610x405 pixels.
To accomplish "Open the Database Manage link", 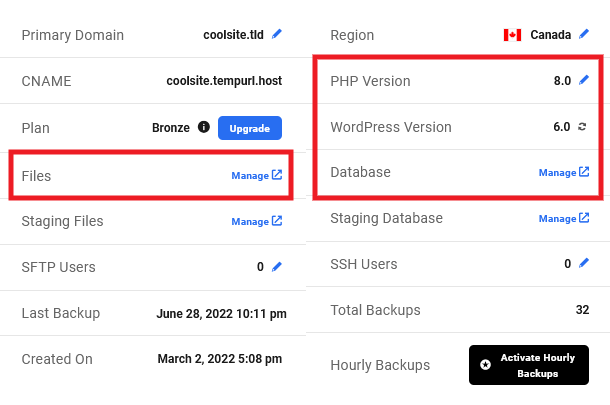I will 564,172.
